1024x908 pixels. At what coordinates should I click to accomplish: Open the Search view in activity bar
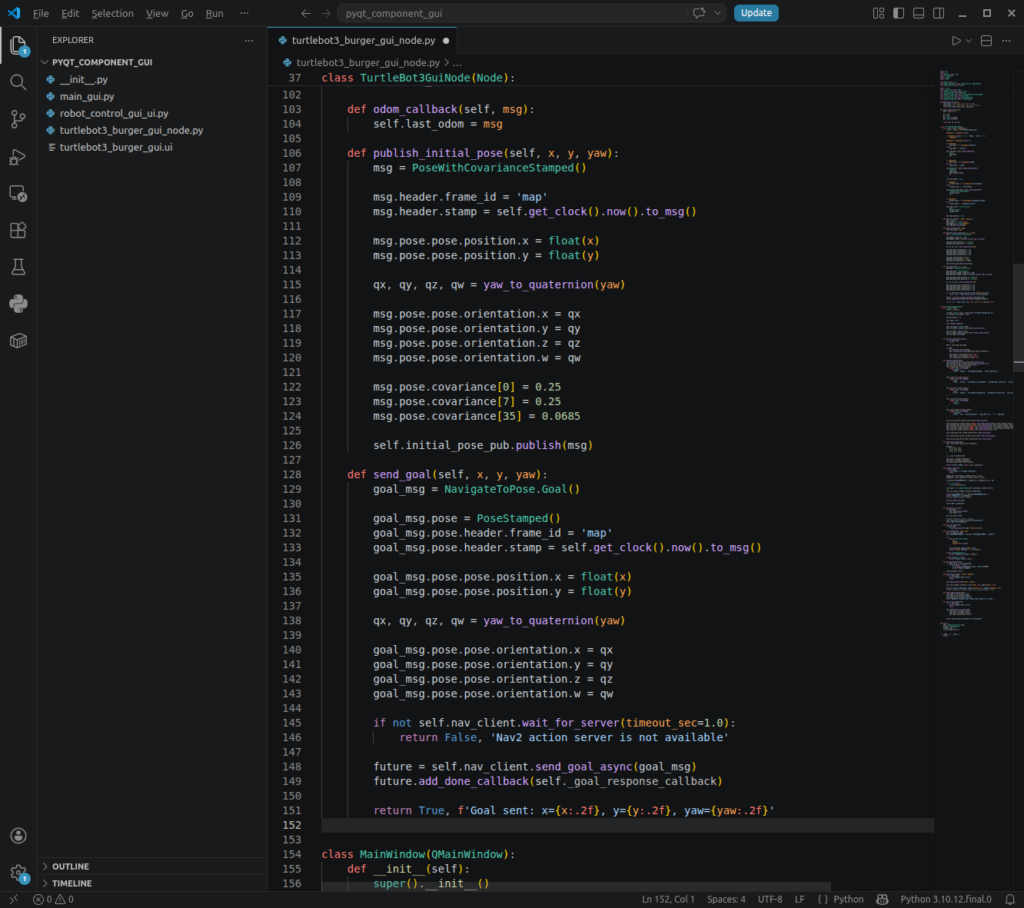coord(18,82)
